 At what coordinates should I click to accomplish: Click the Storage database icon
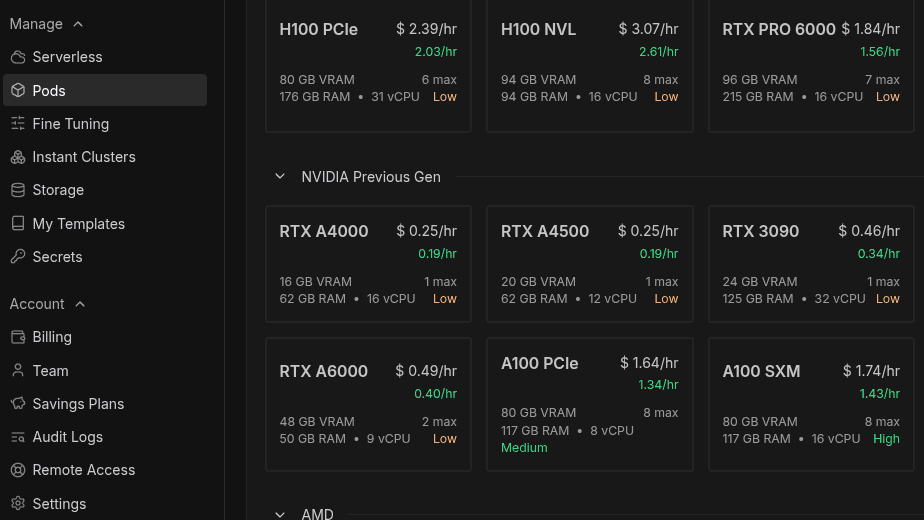coord(18,190)
